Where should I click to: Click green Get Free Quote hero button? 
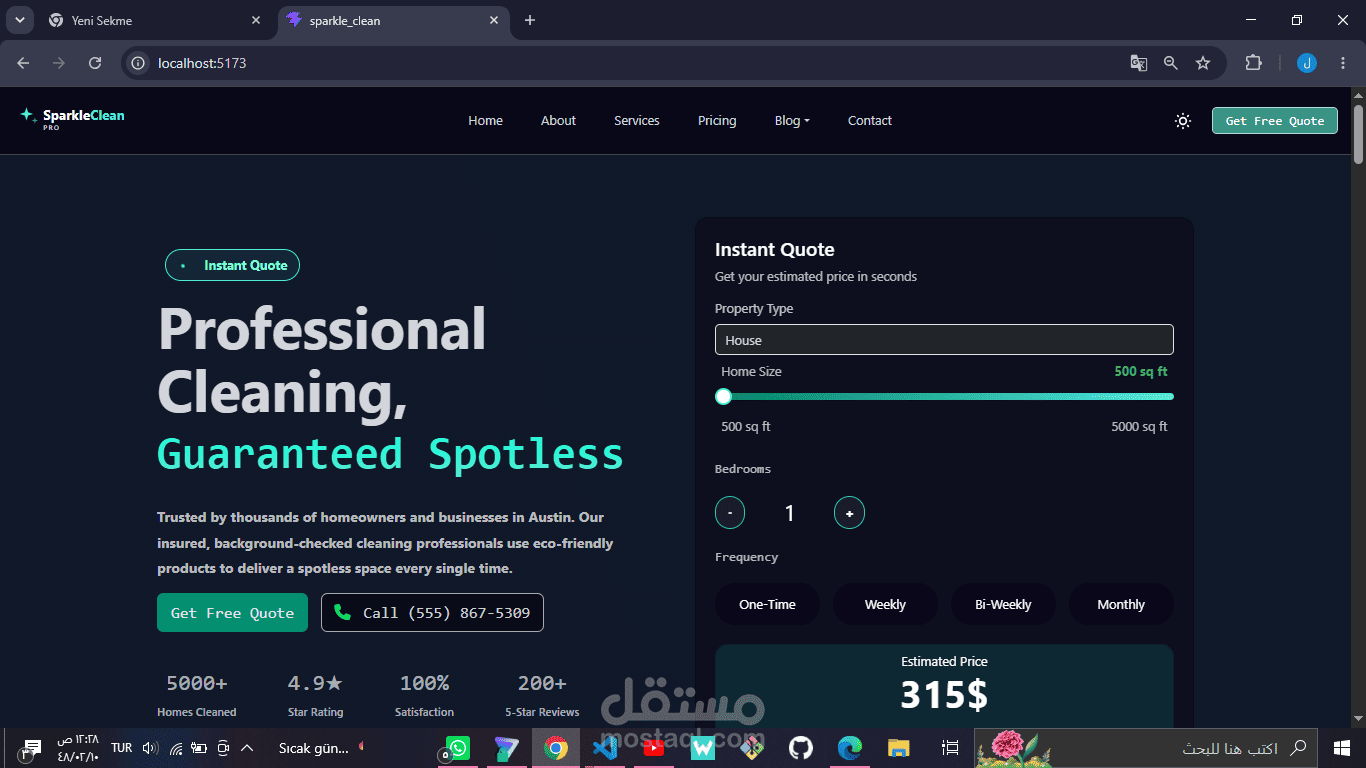232,612
